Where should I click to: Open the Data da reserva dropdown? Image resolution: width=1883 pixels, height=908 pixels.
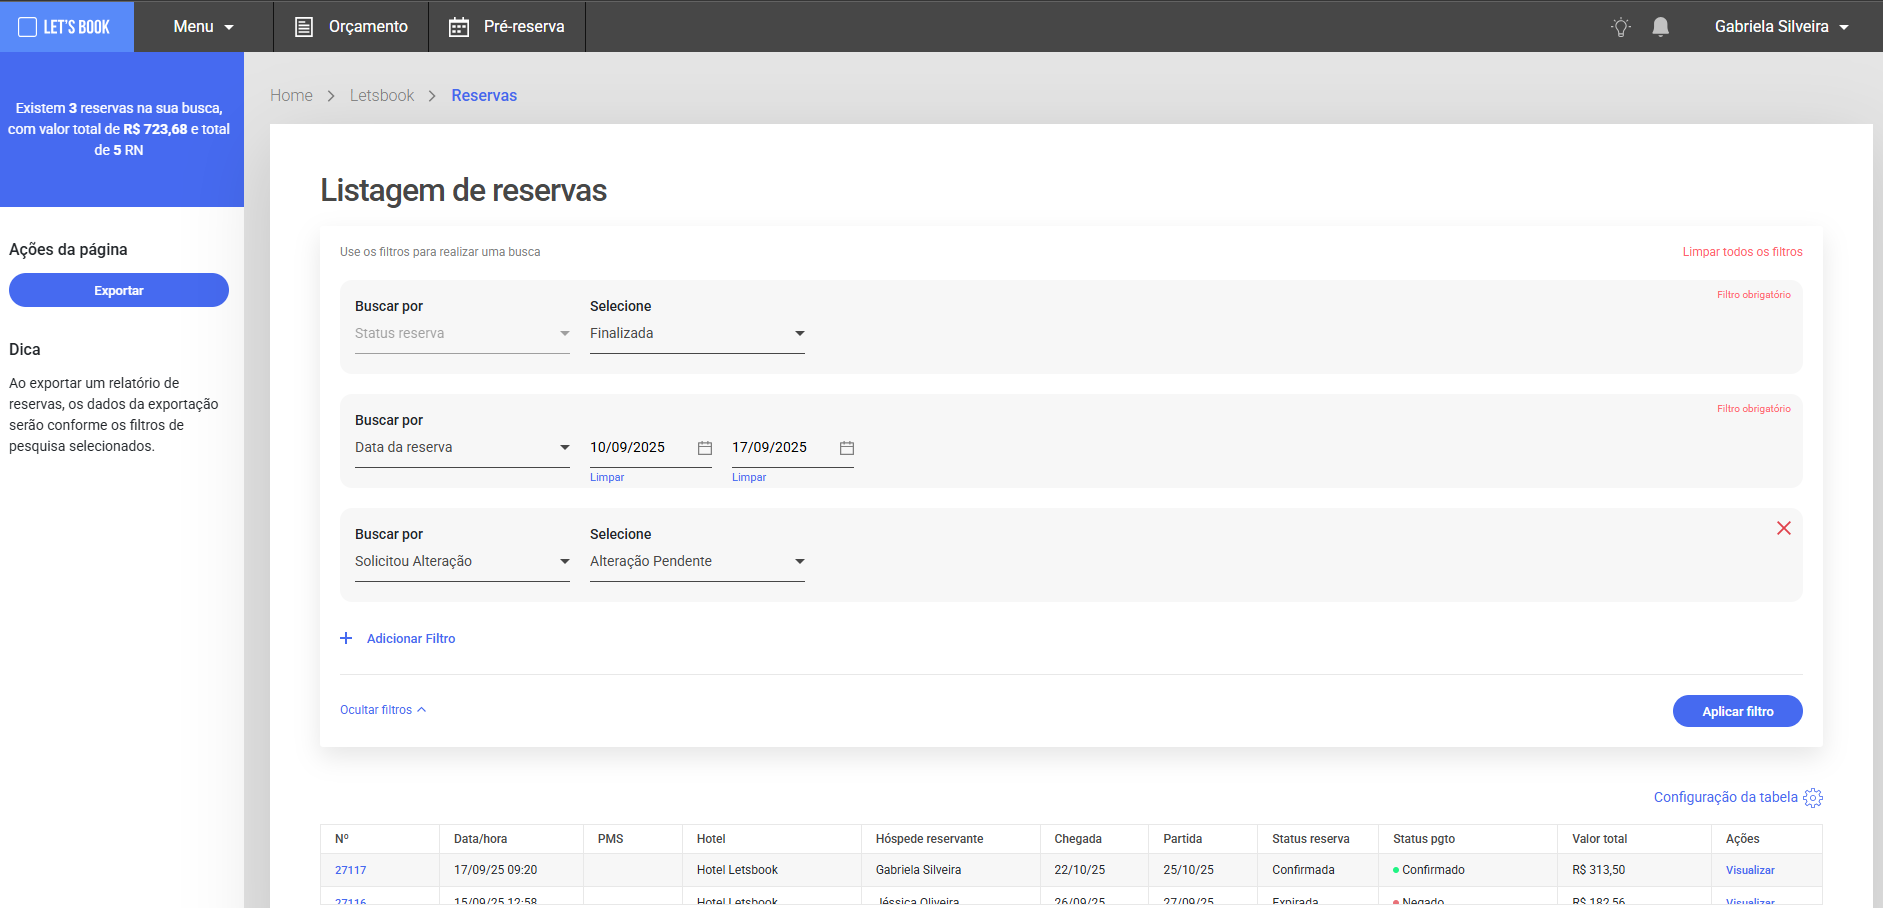(x=462, y=448)
